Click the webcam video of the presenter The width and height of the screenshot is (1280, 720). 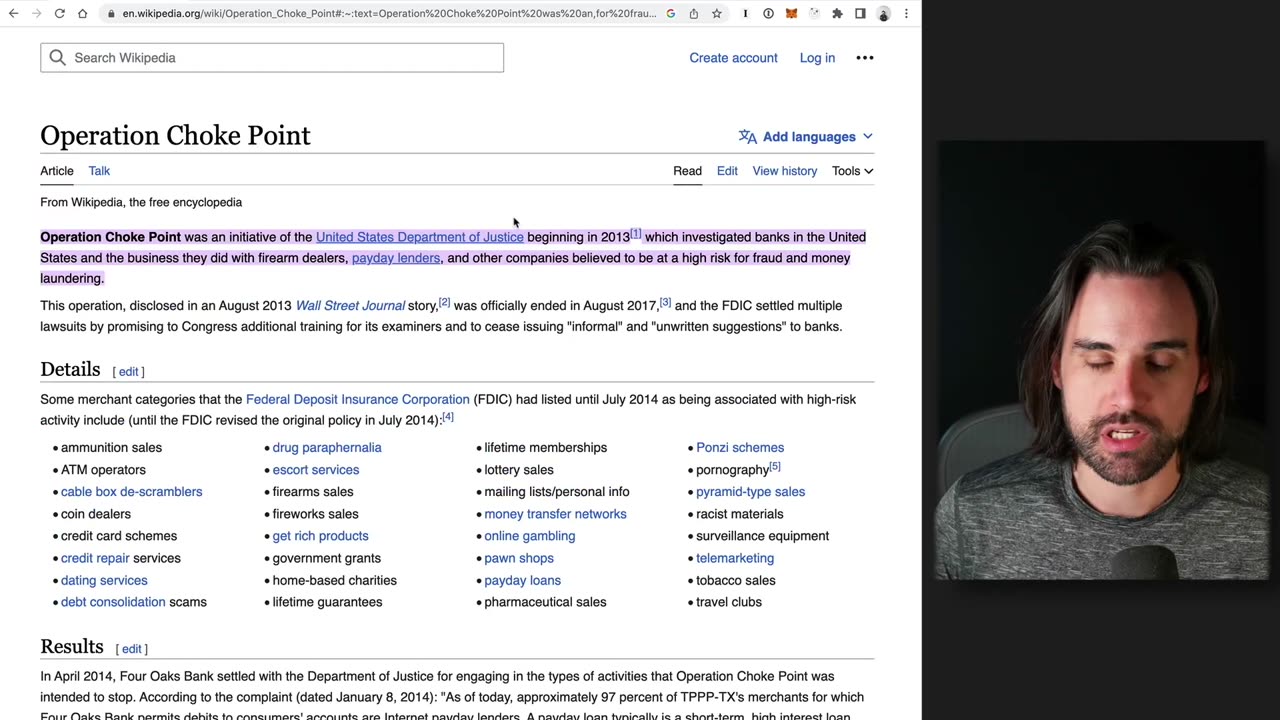1101,360
